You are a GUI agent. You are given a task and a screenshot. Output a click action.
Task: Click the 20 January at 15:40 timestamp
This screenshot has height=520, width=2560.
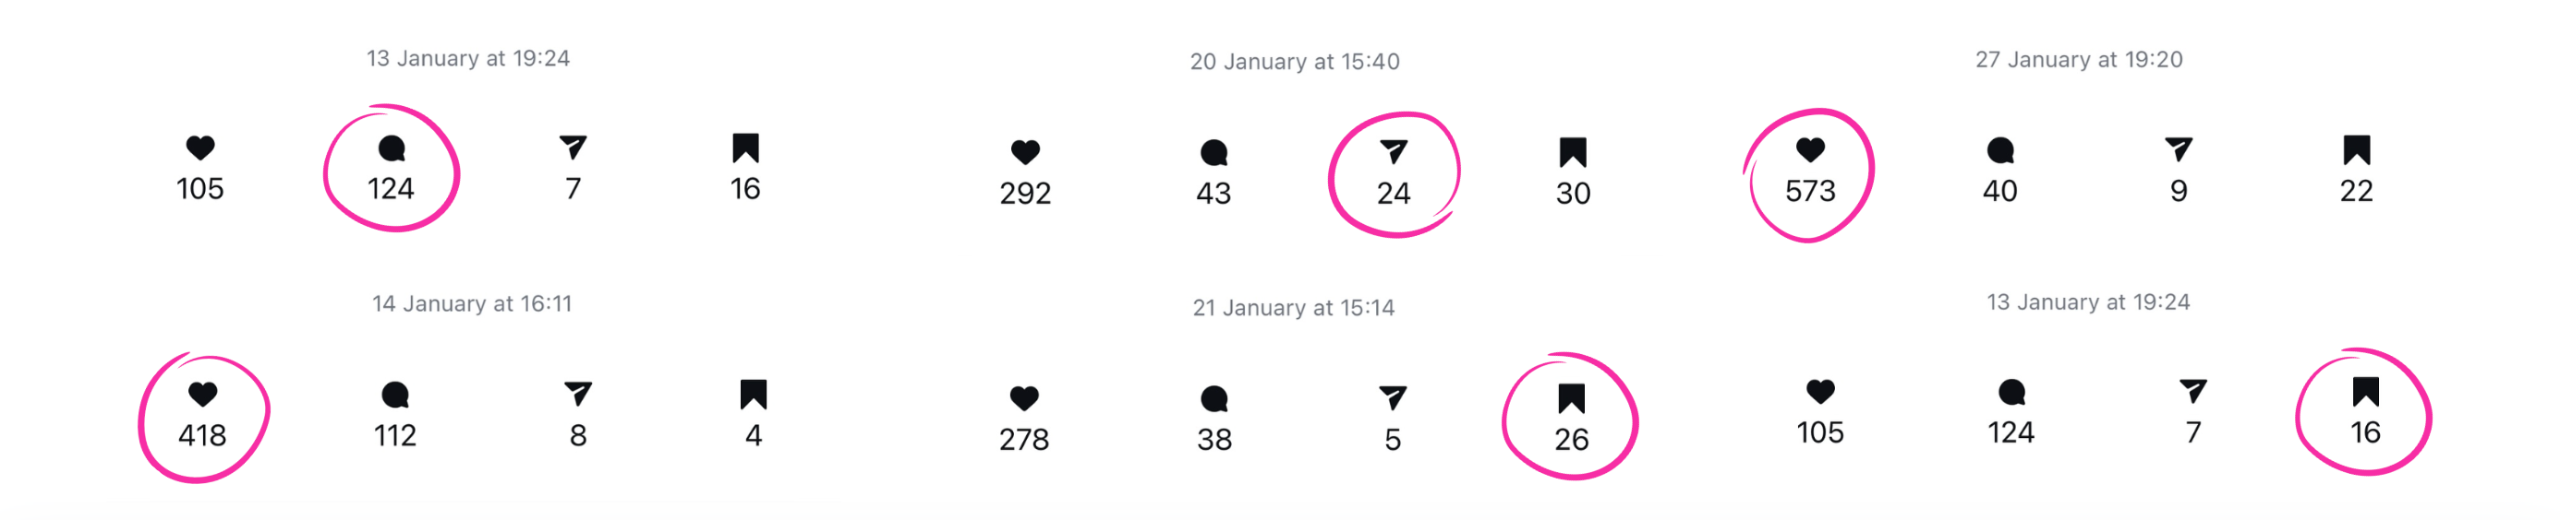[1294, 62]
